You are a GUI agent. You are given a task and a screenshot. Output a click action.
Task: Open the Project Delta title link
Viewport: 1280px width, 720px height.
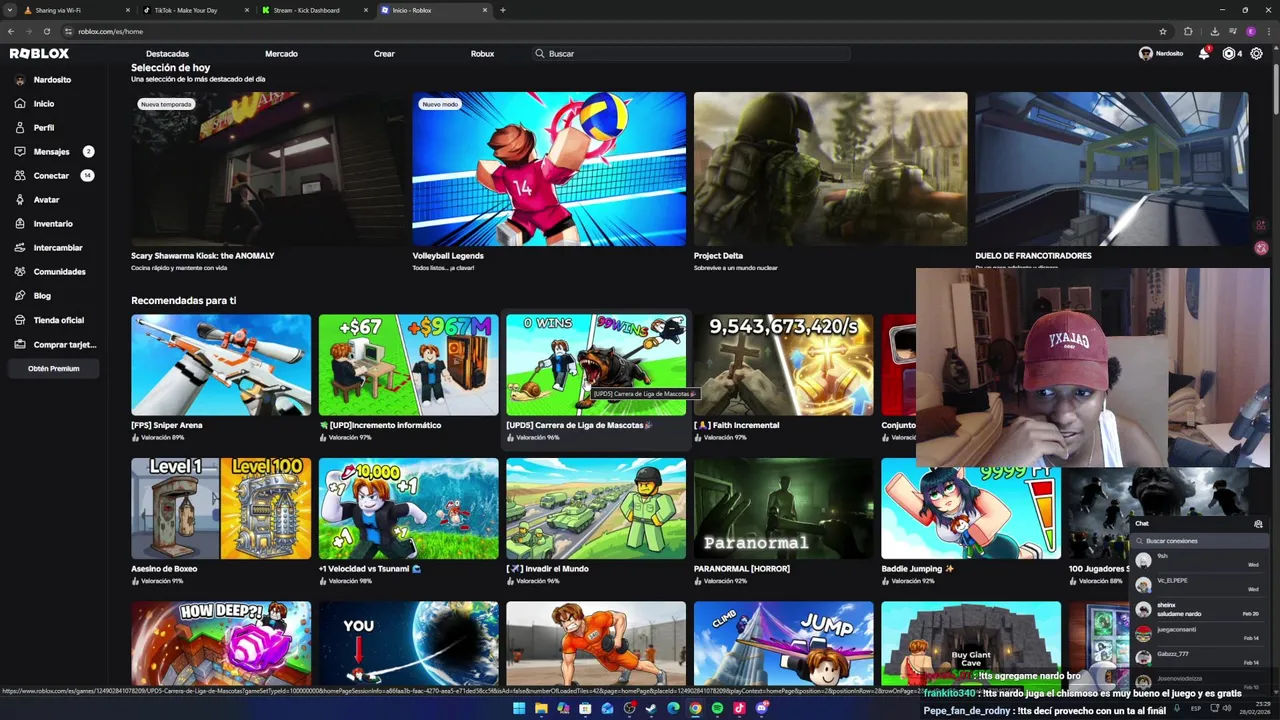[718, 256]
